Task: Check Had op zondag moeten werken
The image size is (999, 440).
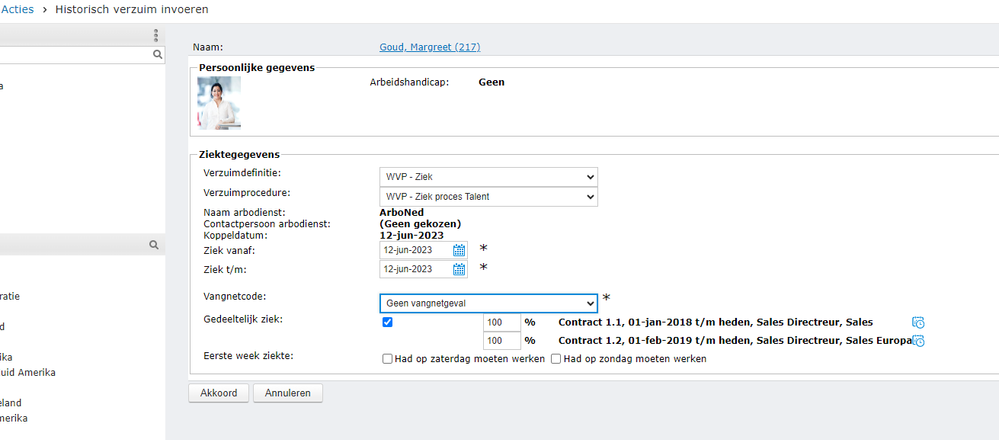Action: click(556, 358)
